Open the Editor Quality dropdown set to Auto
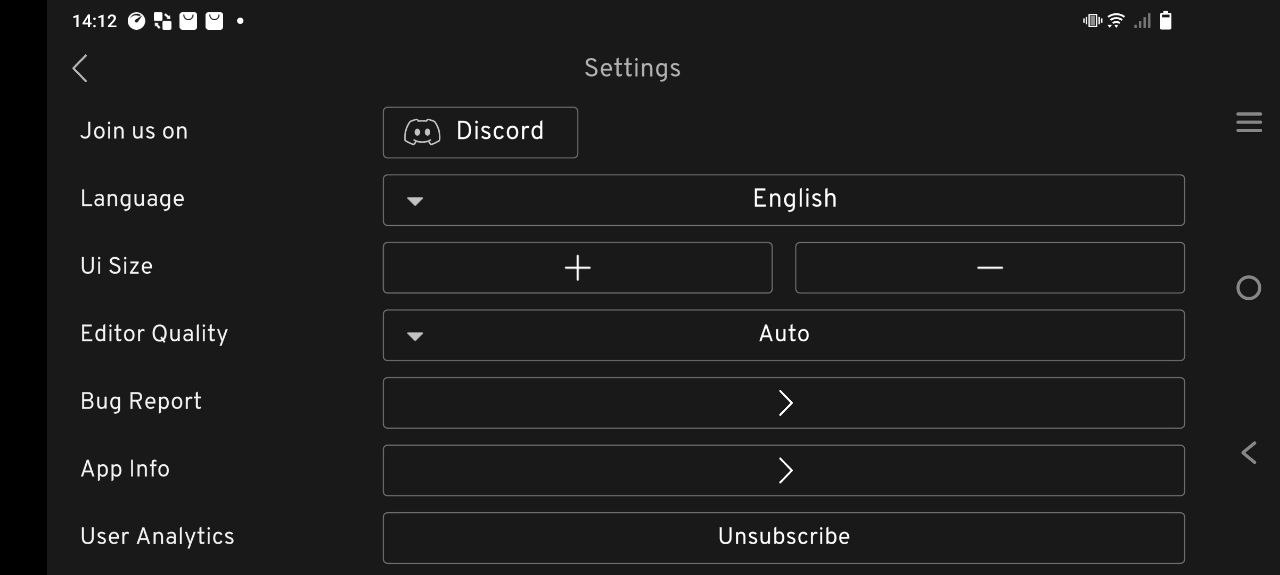The height and width of the screenshot is (575, 1280). click(784, 335)
